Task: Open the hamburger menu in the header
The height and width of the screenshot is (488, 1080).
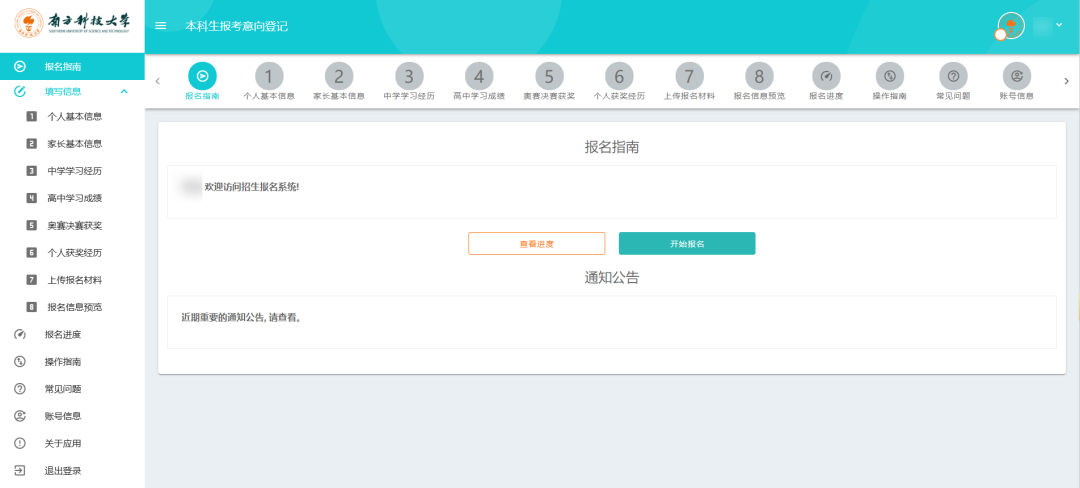Action: coord(160,26)
